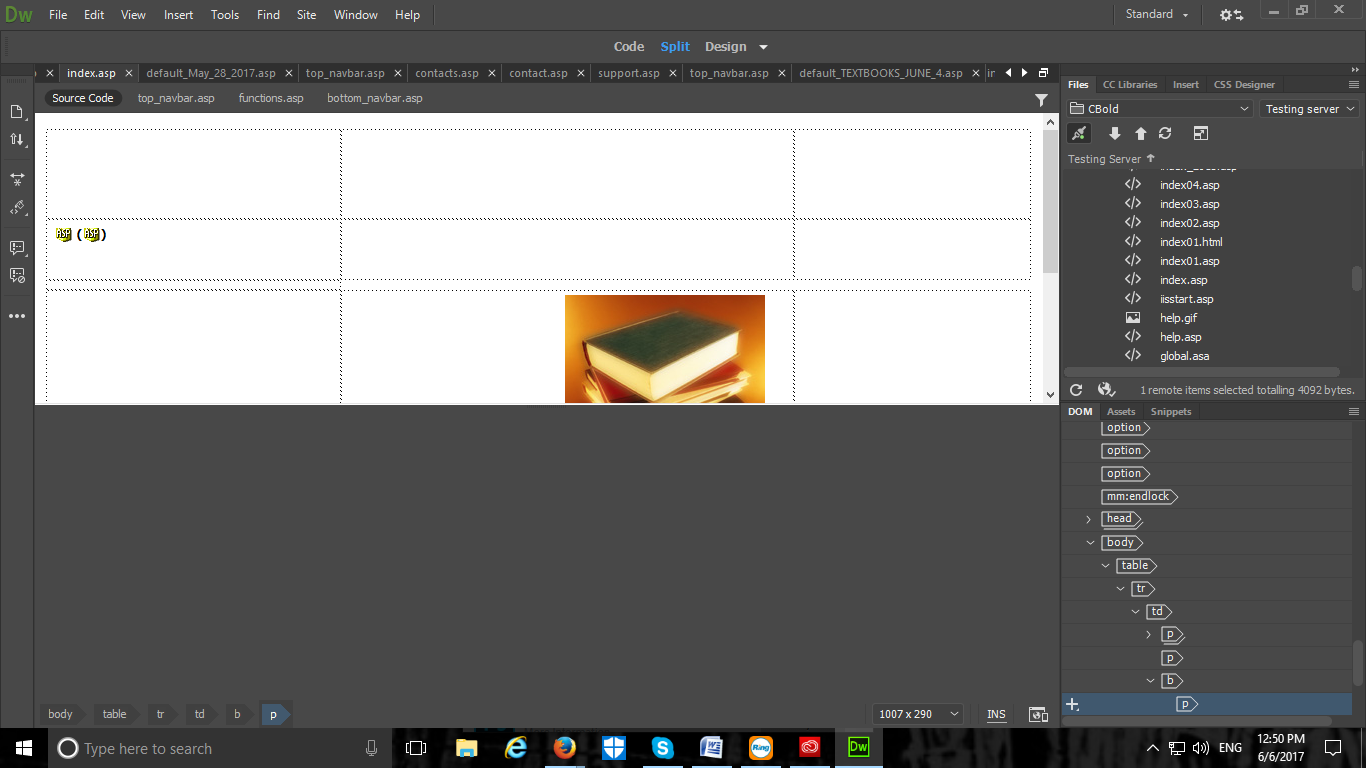Click Refresh icon at Files panel bottom
This screenshot has height=768, width=1366.
(x=1076, y=390)
